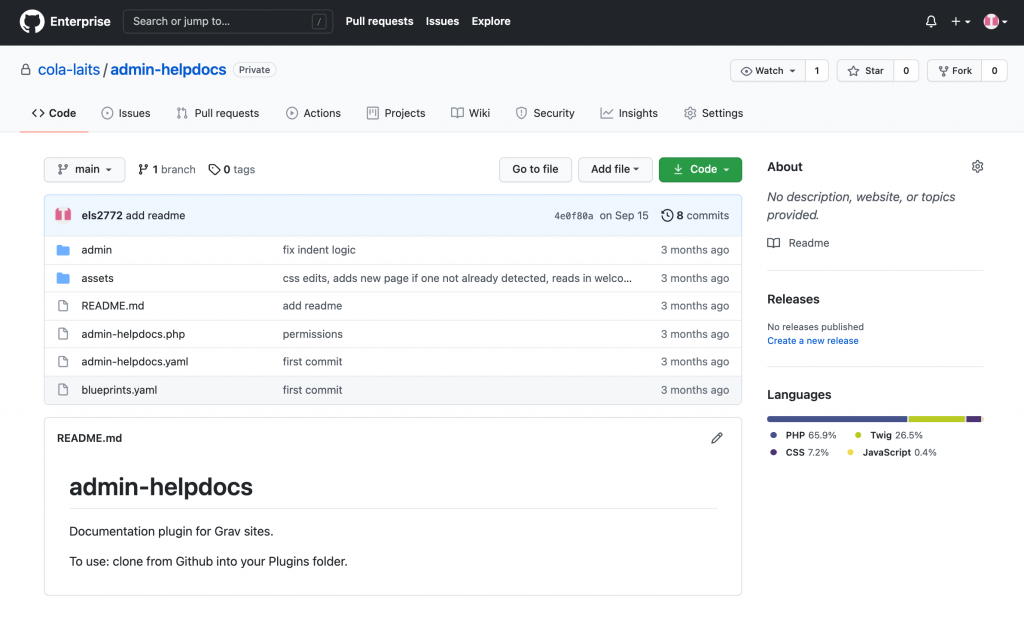Select the Projects tab
The image size is (1024, 619).
click(x=396, y=113)
